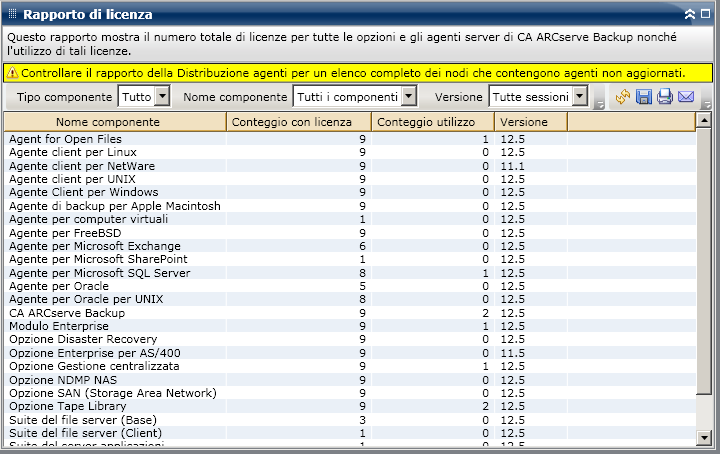
Task: Sort by Nome componente column header
Action: 115,122
